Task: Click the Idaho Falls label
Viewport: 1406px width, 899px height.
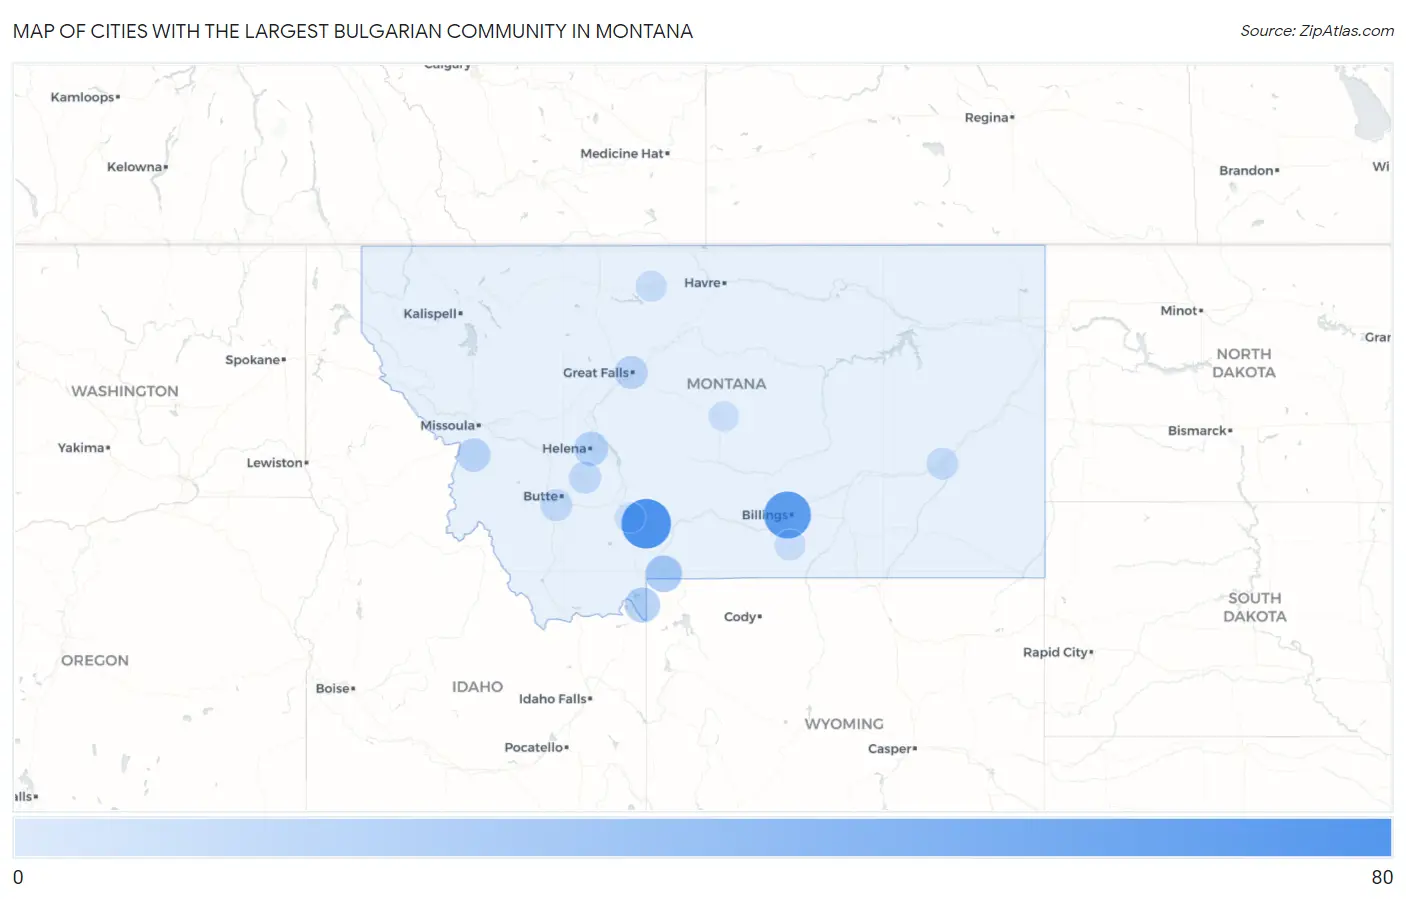Action: tap(555, 699)
